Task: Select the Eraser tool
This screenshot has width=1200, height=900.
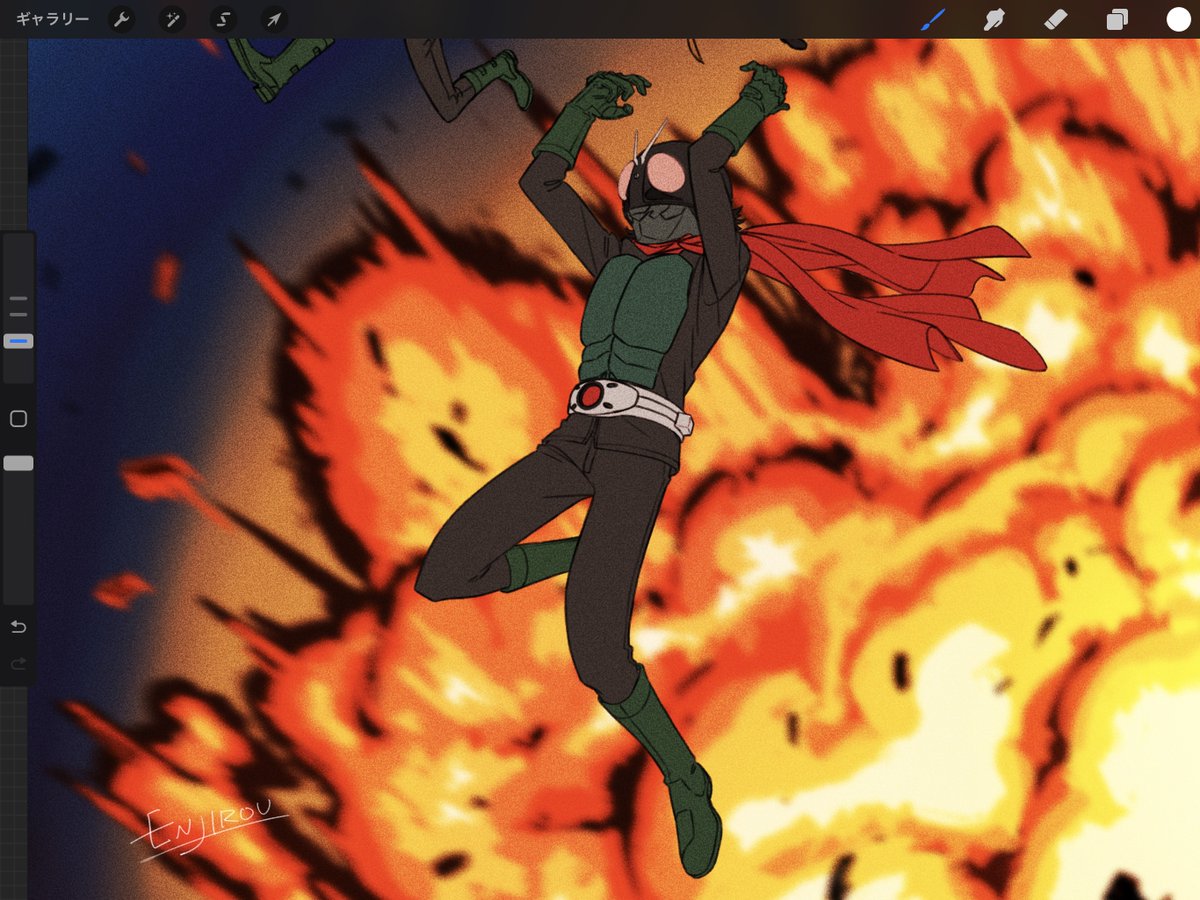Action: [x=1055, y=19]
